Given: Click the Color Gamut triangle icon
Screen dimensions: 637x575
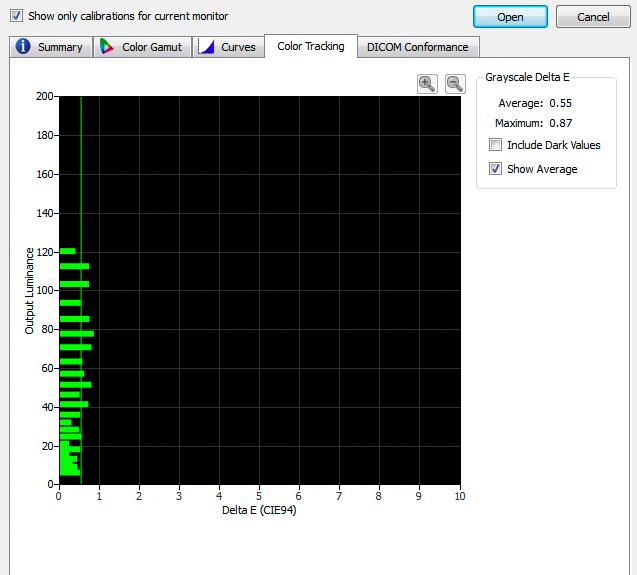Looking at the screenshot, I should (106, 47).
